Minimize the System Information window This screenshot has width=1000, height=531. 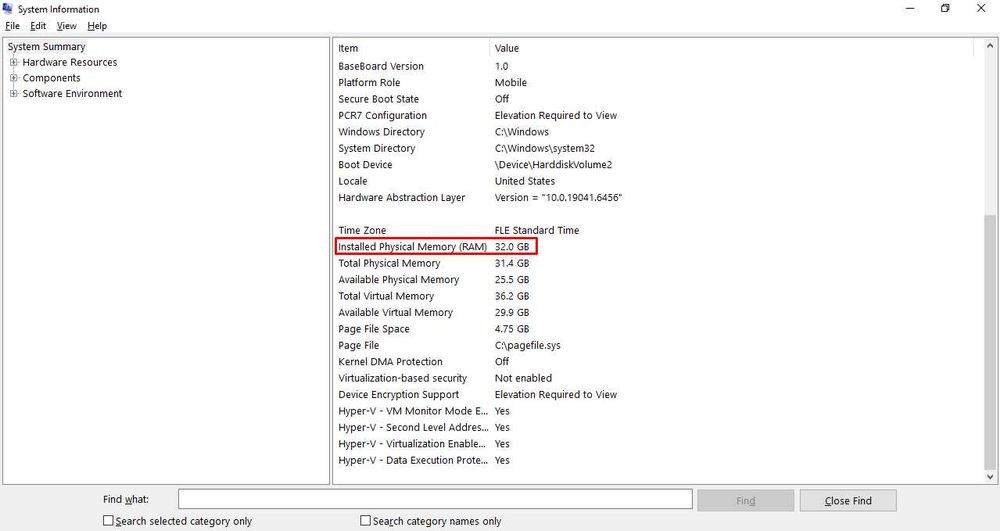click(910, 8)
